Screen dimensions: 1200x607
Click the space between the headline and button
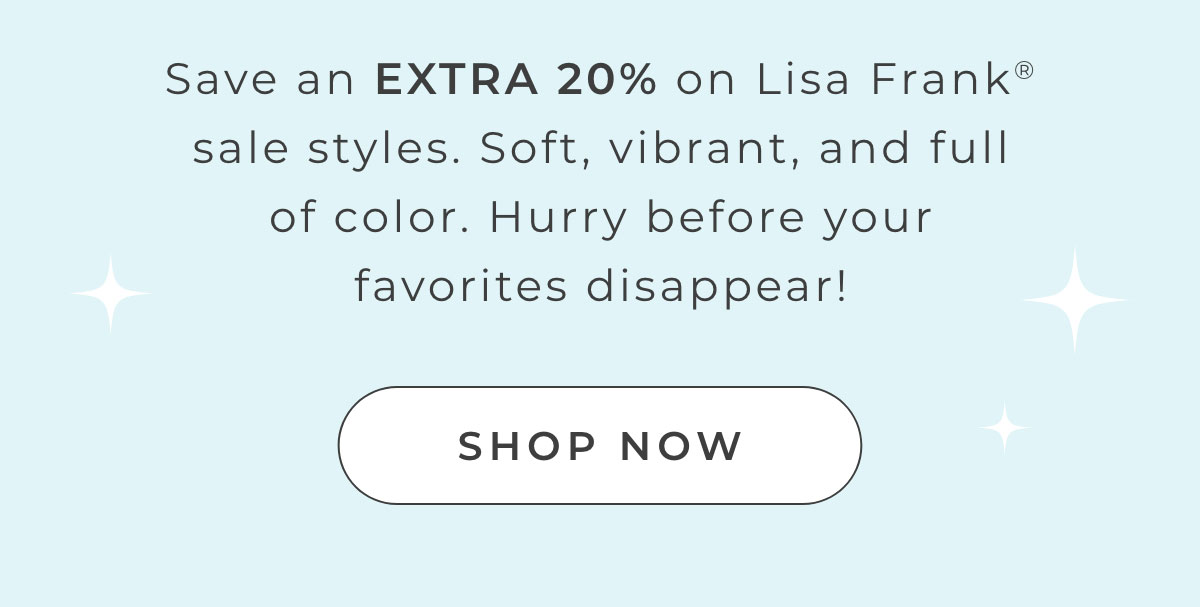coord(600,345)
